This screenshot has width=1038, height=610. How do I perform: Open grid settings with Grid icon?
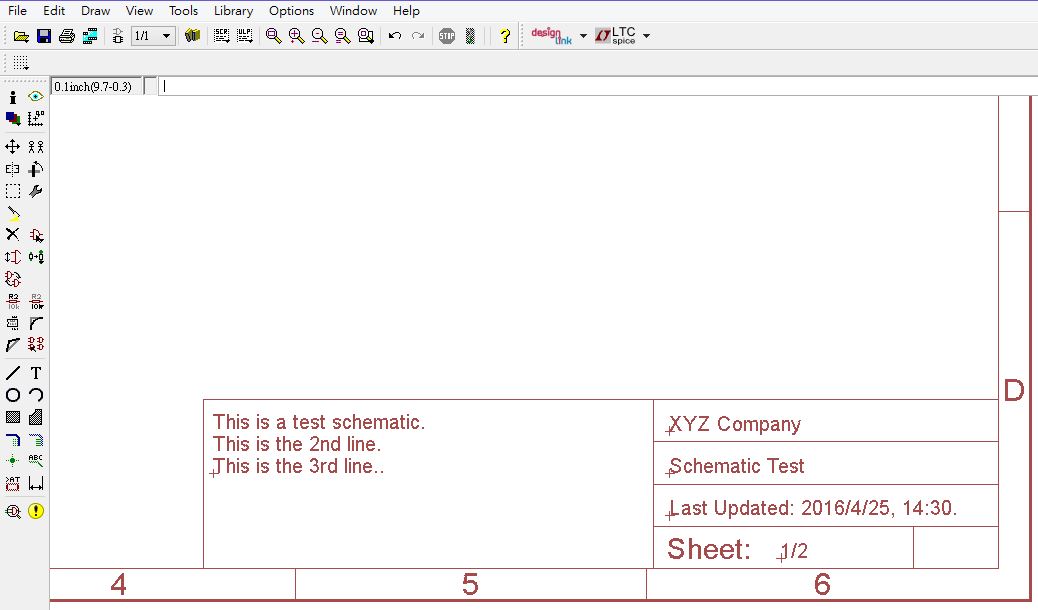(x=21, y=63)
